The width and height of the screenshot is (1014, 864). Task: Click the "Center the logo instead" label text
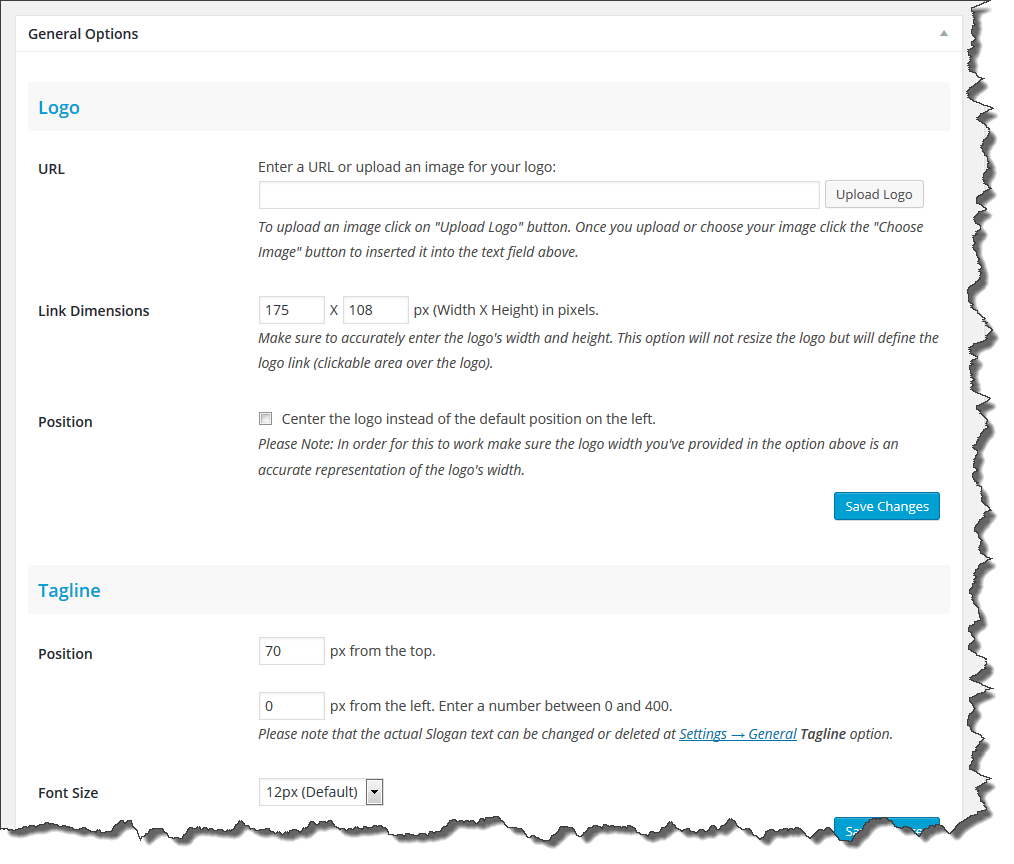468,419
